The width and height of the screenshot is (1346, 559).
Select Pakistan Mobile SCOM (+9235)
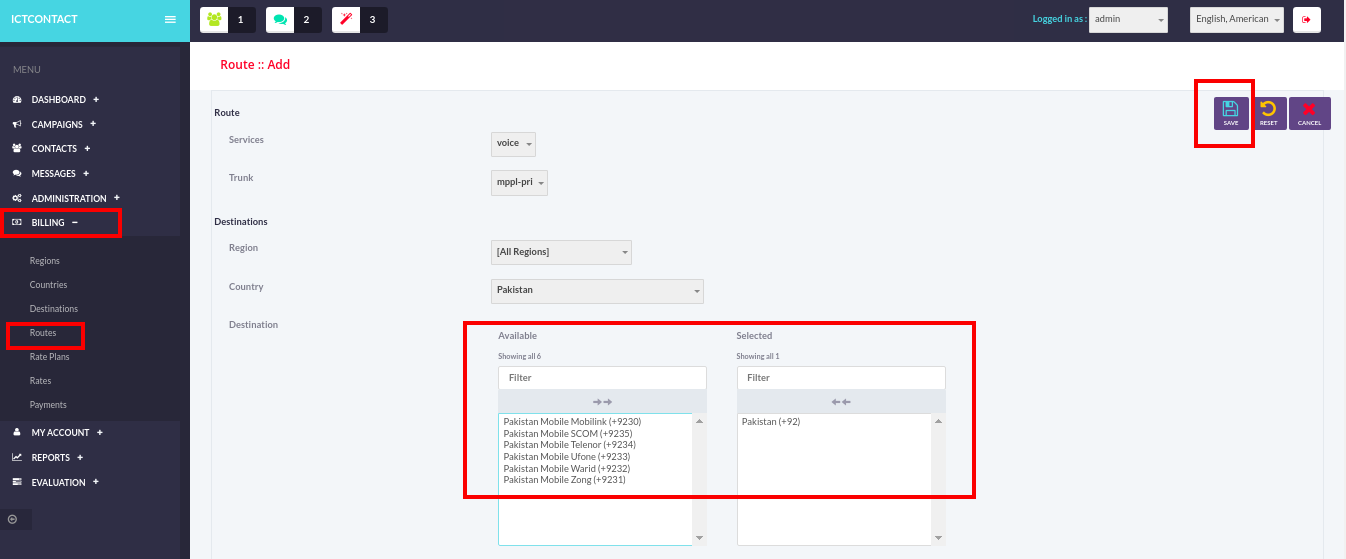(x=568, y=434)
